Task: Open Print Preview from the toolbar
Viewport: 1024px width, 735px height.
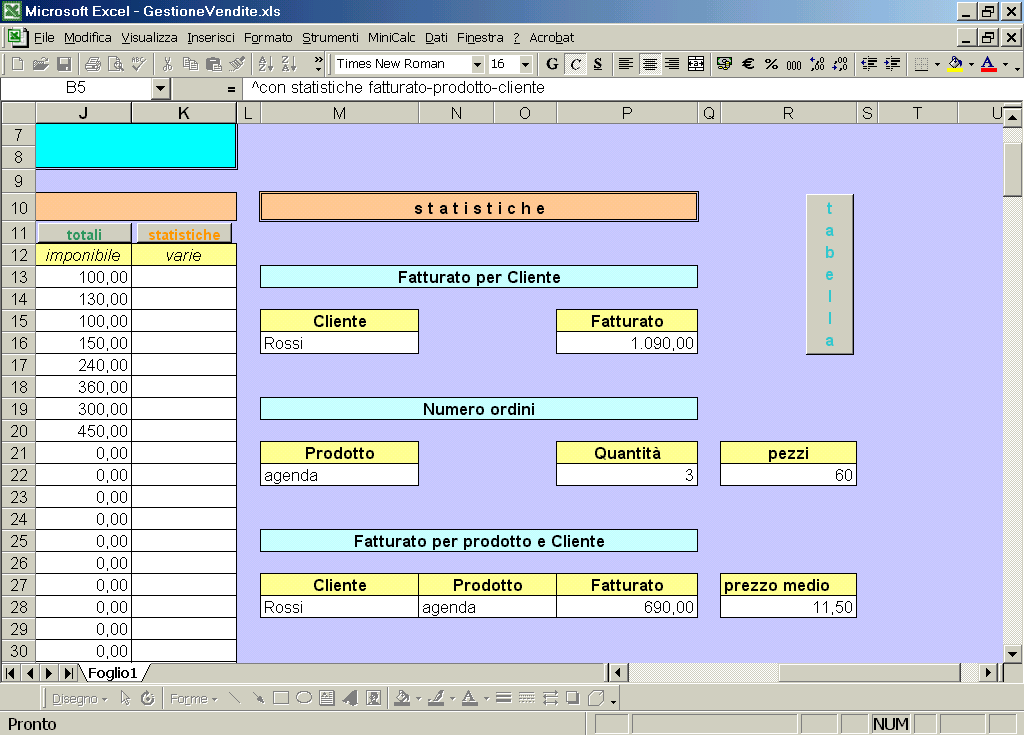Action: coord(116,63)
